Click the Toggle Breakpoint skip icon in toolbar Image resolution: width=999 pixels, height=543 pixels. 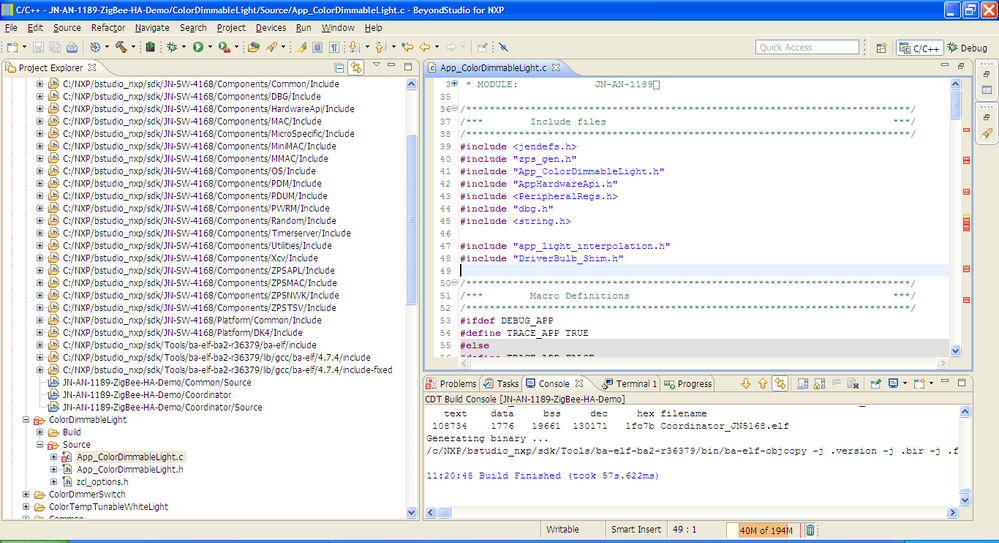click(503, 47)
